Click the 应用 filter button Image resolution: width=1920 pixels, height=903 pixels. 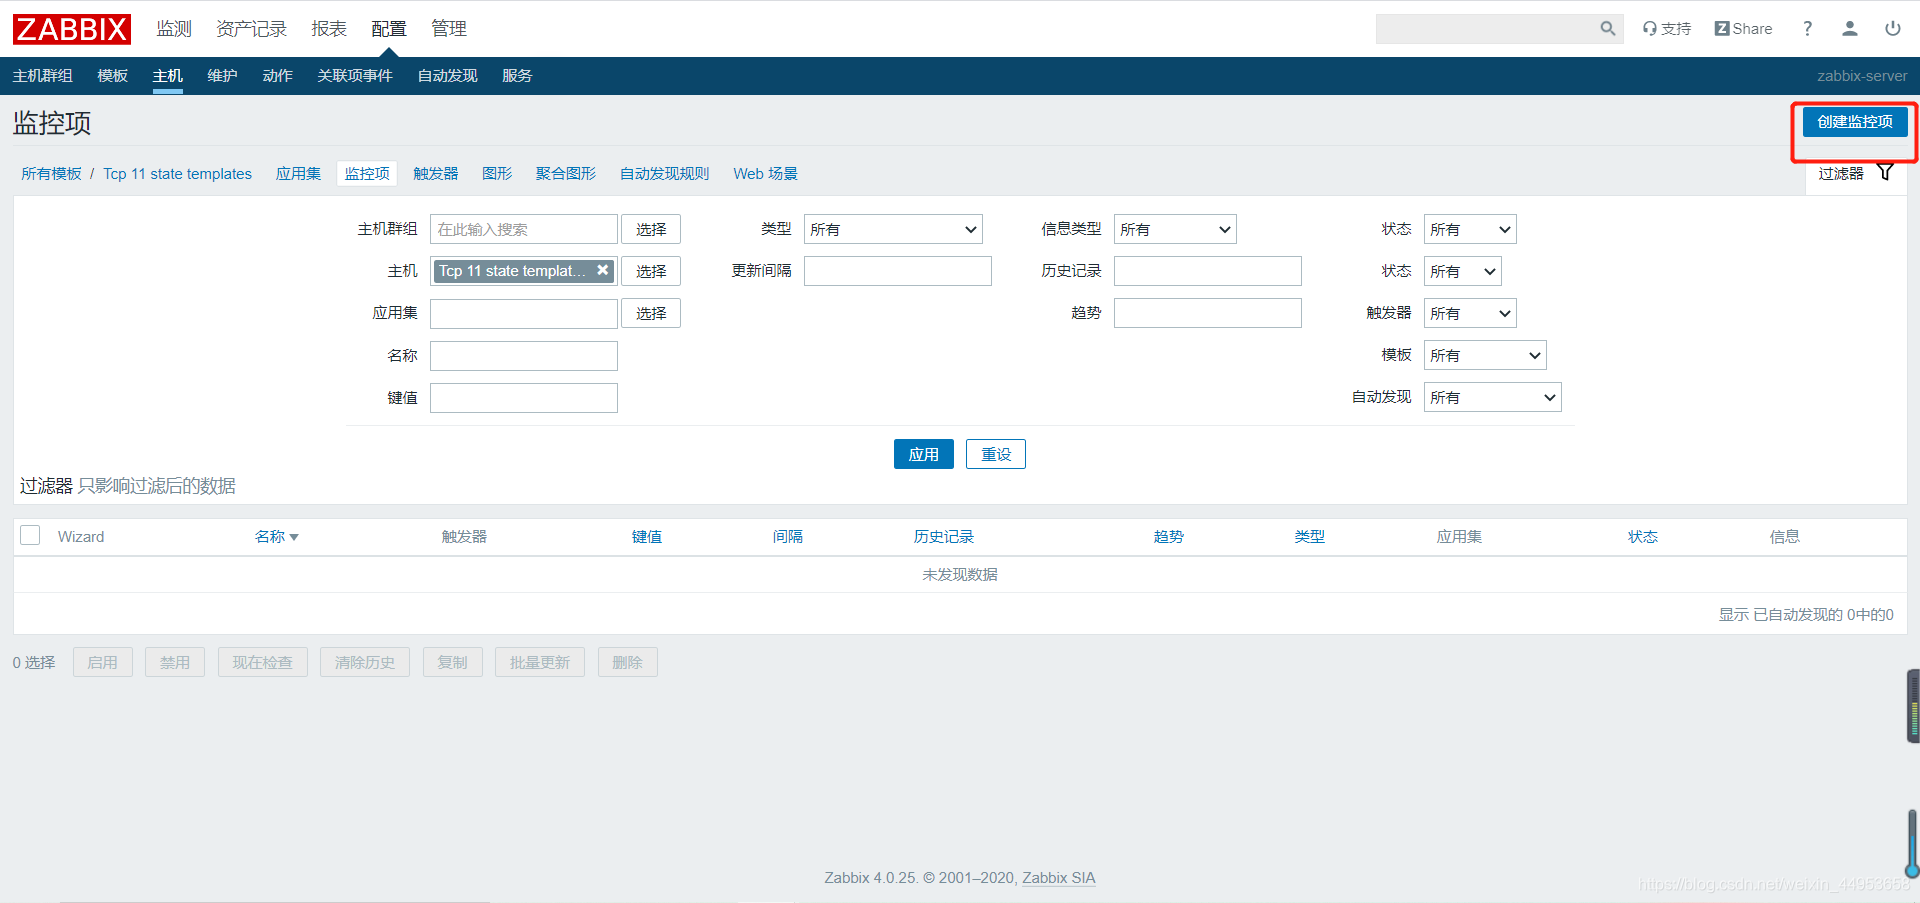click(x=924, y=454)
